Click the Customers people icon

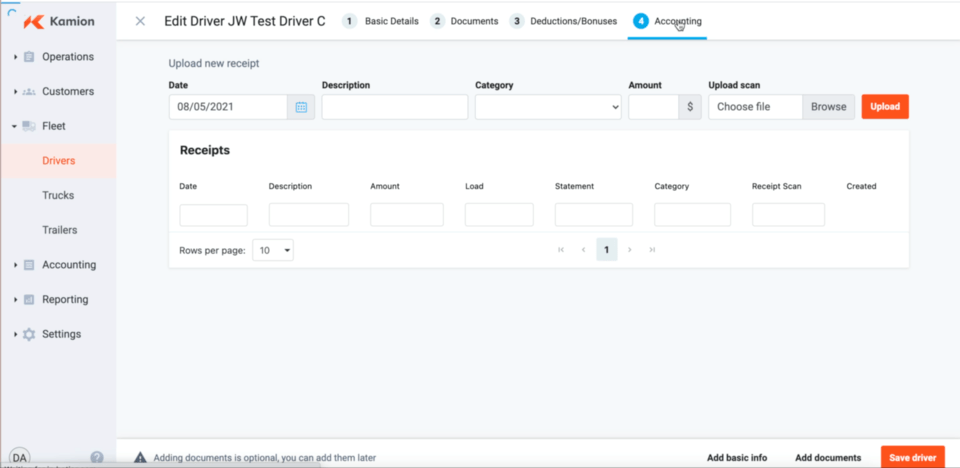coord(29,91)
